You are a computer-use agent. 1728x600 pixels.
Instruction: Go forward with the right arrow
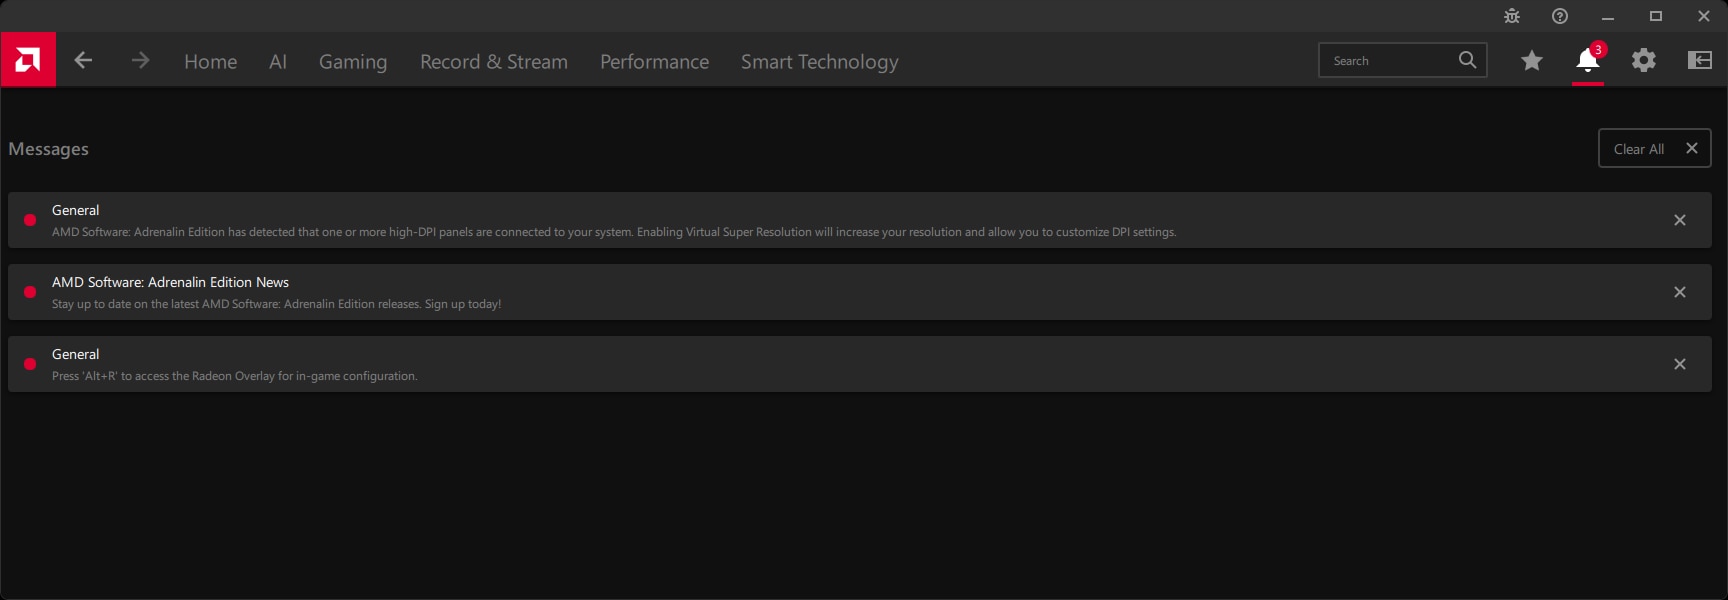pyautogui.click(x=140, y=61)
